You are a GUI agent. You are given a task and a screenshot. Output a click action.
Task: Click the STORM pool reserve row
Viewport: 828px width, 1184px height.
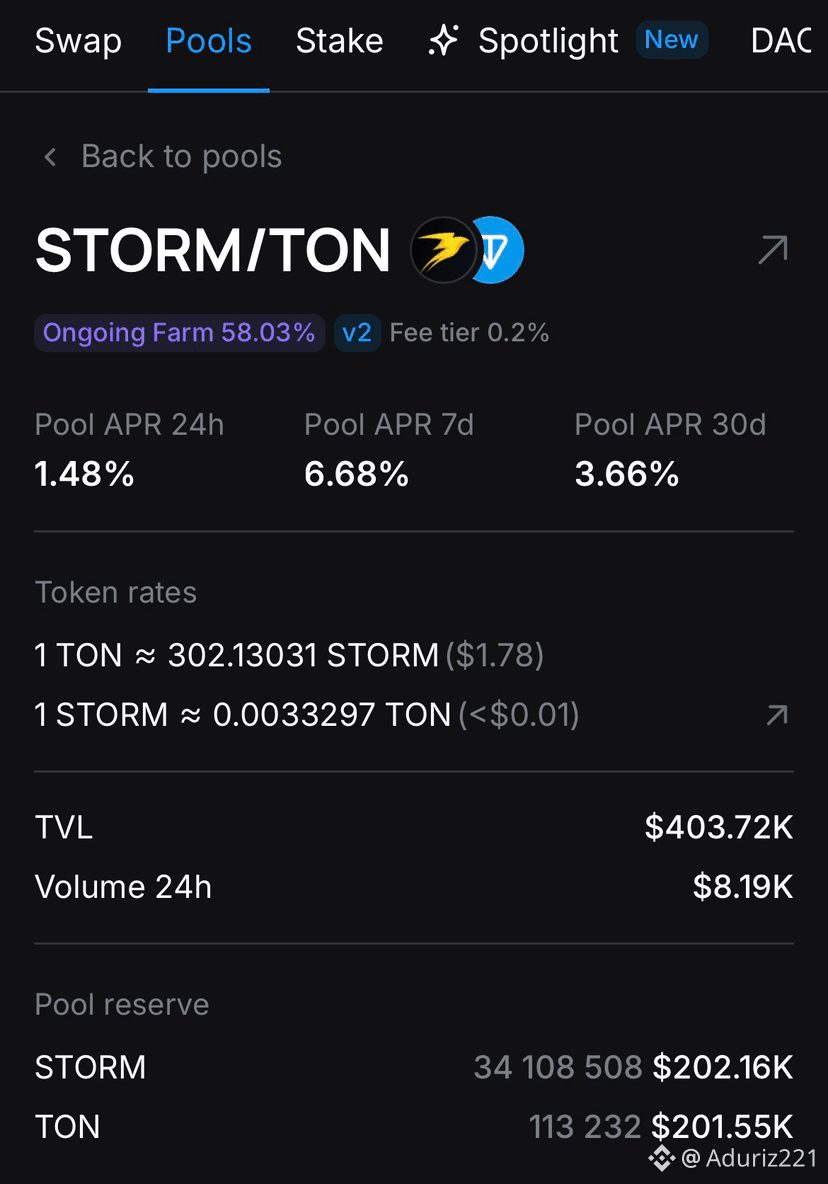pos(414,1067)
